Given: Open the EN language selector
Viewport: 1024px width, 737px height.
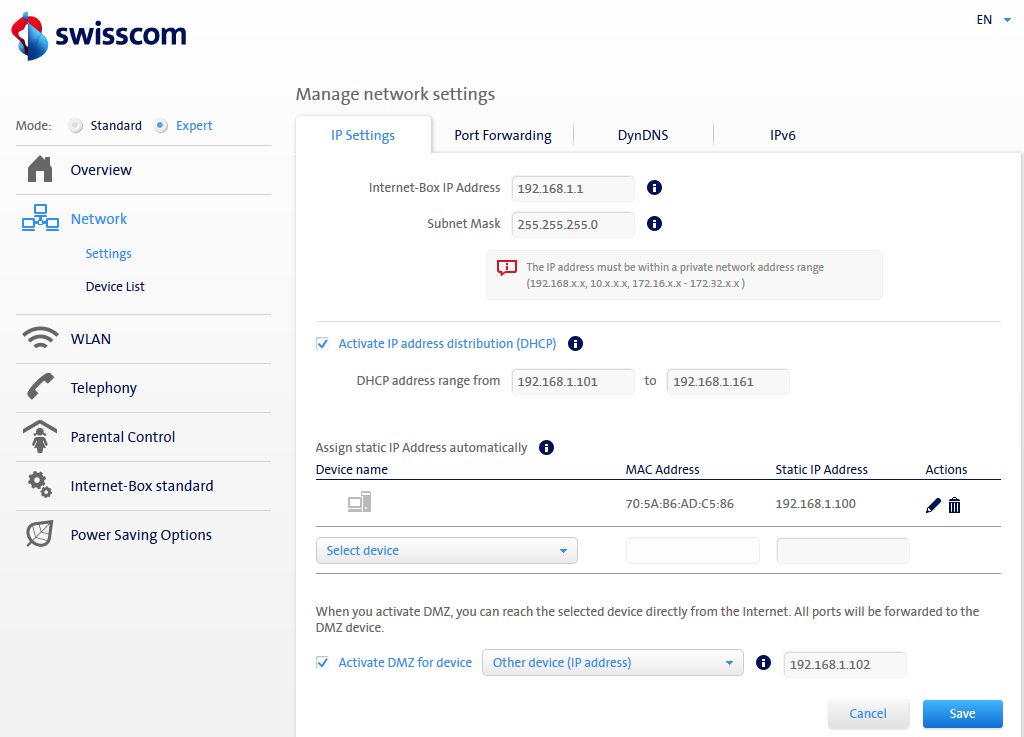Looking at the screenshot, I should (993, 19).
